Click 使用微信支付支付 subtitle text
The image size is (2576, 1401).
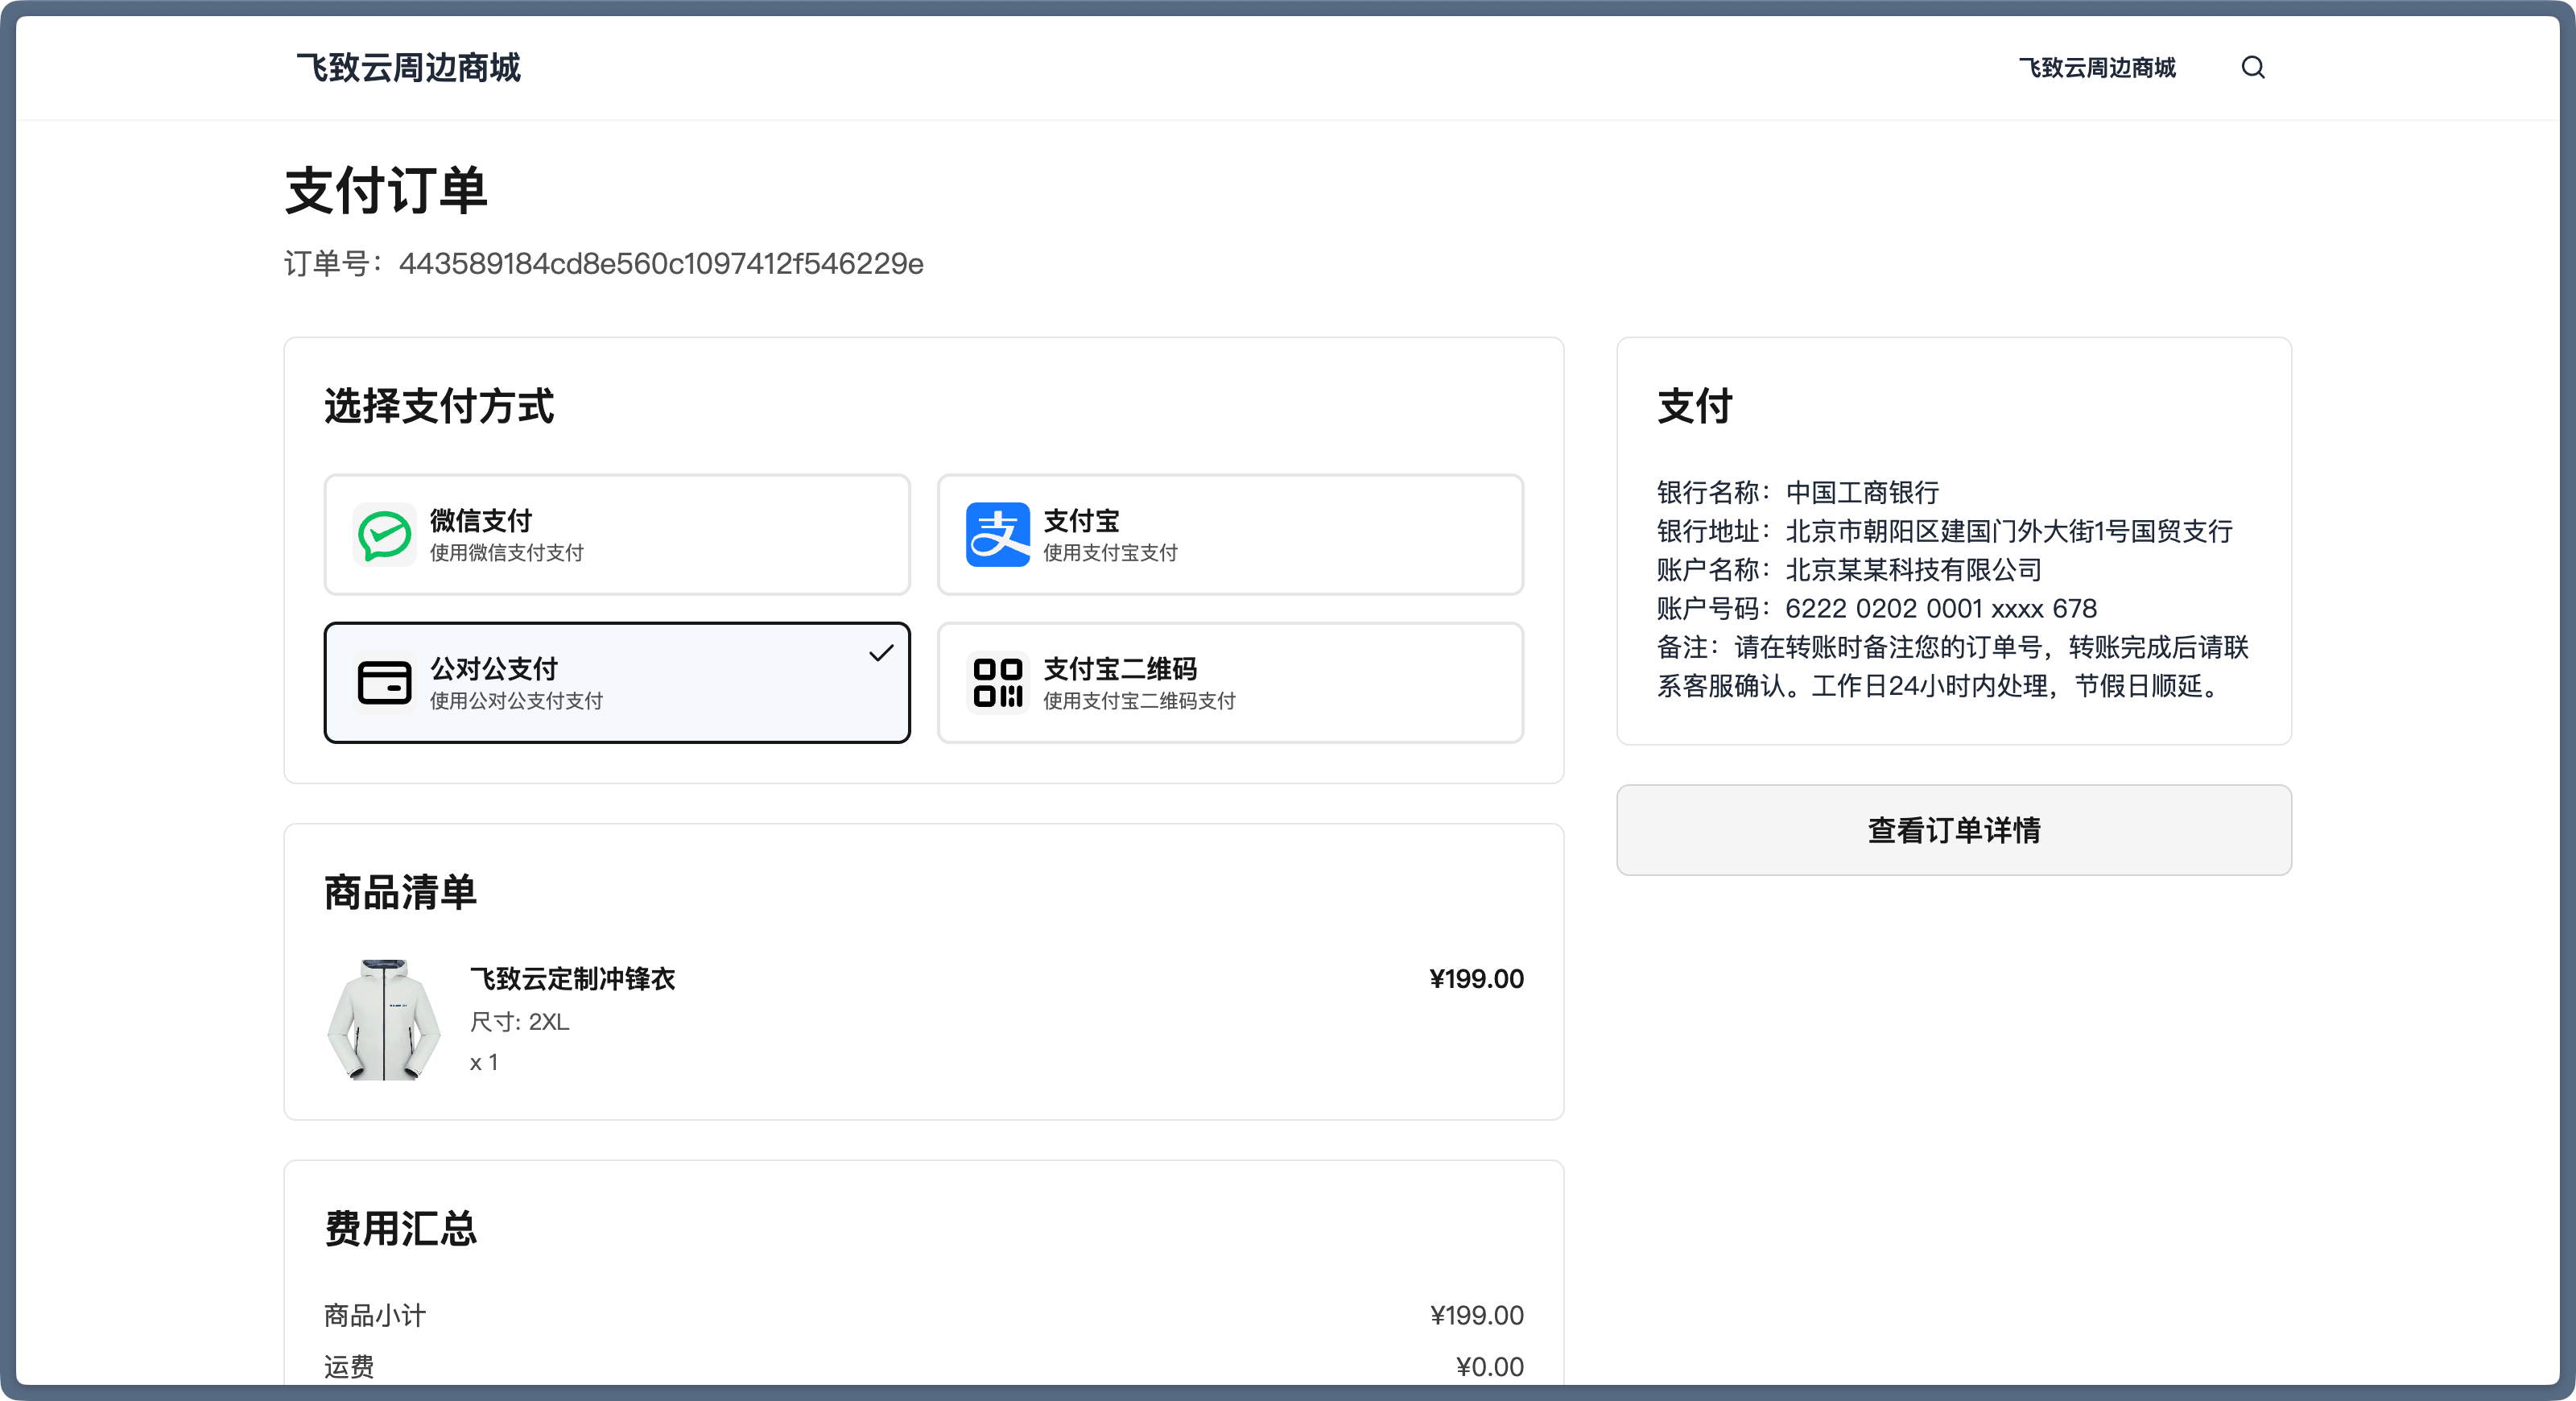coord(507,553)
